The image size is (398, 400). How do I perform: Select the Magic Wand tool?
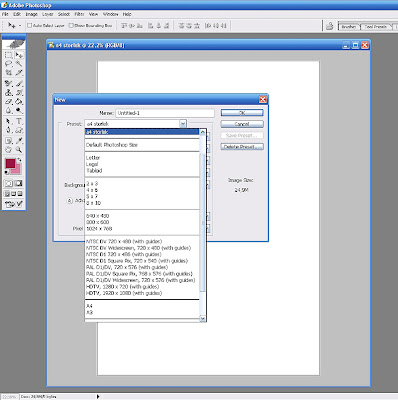pos(19,64)
